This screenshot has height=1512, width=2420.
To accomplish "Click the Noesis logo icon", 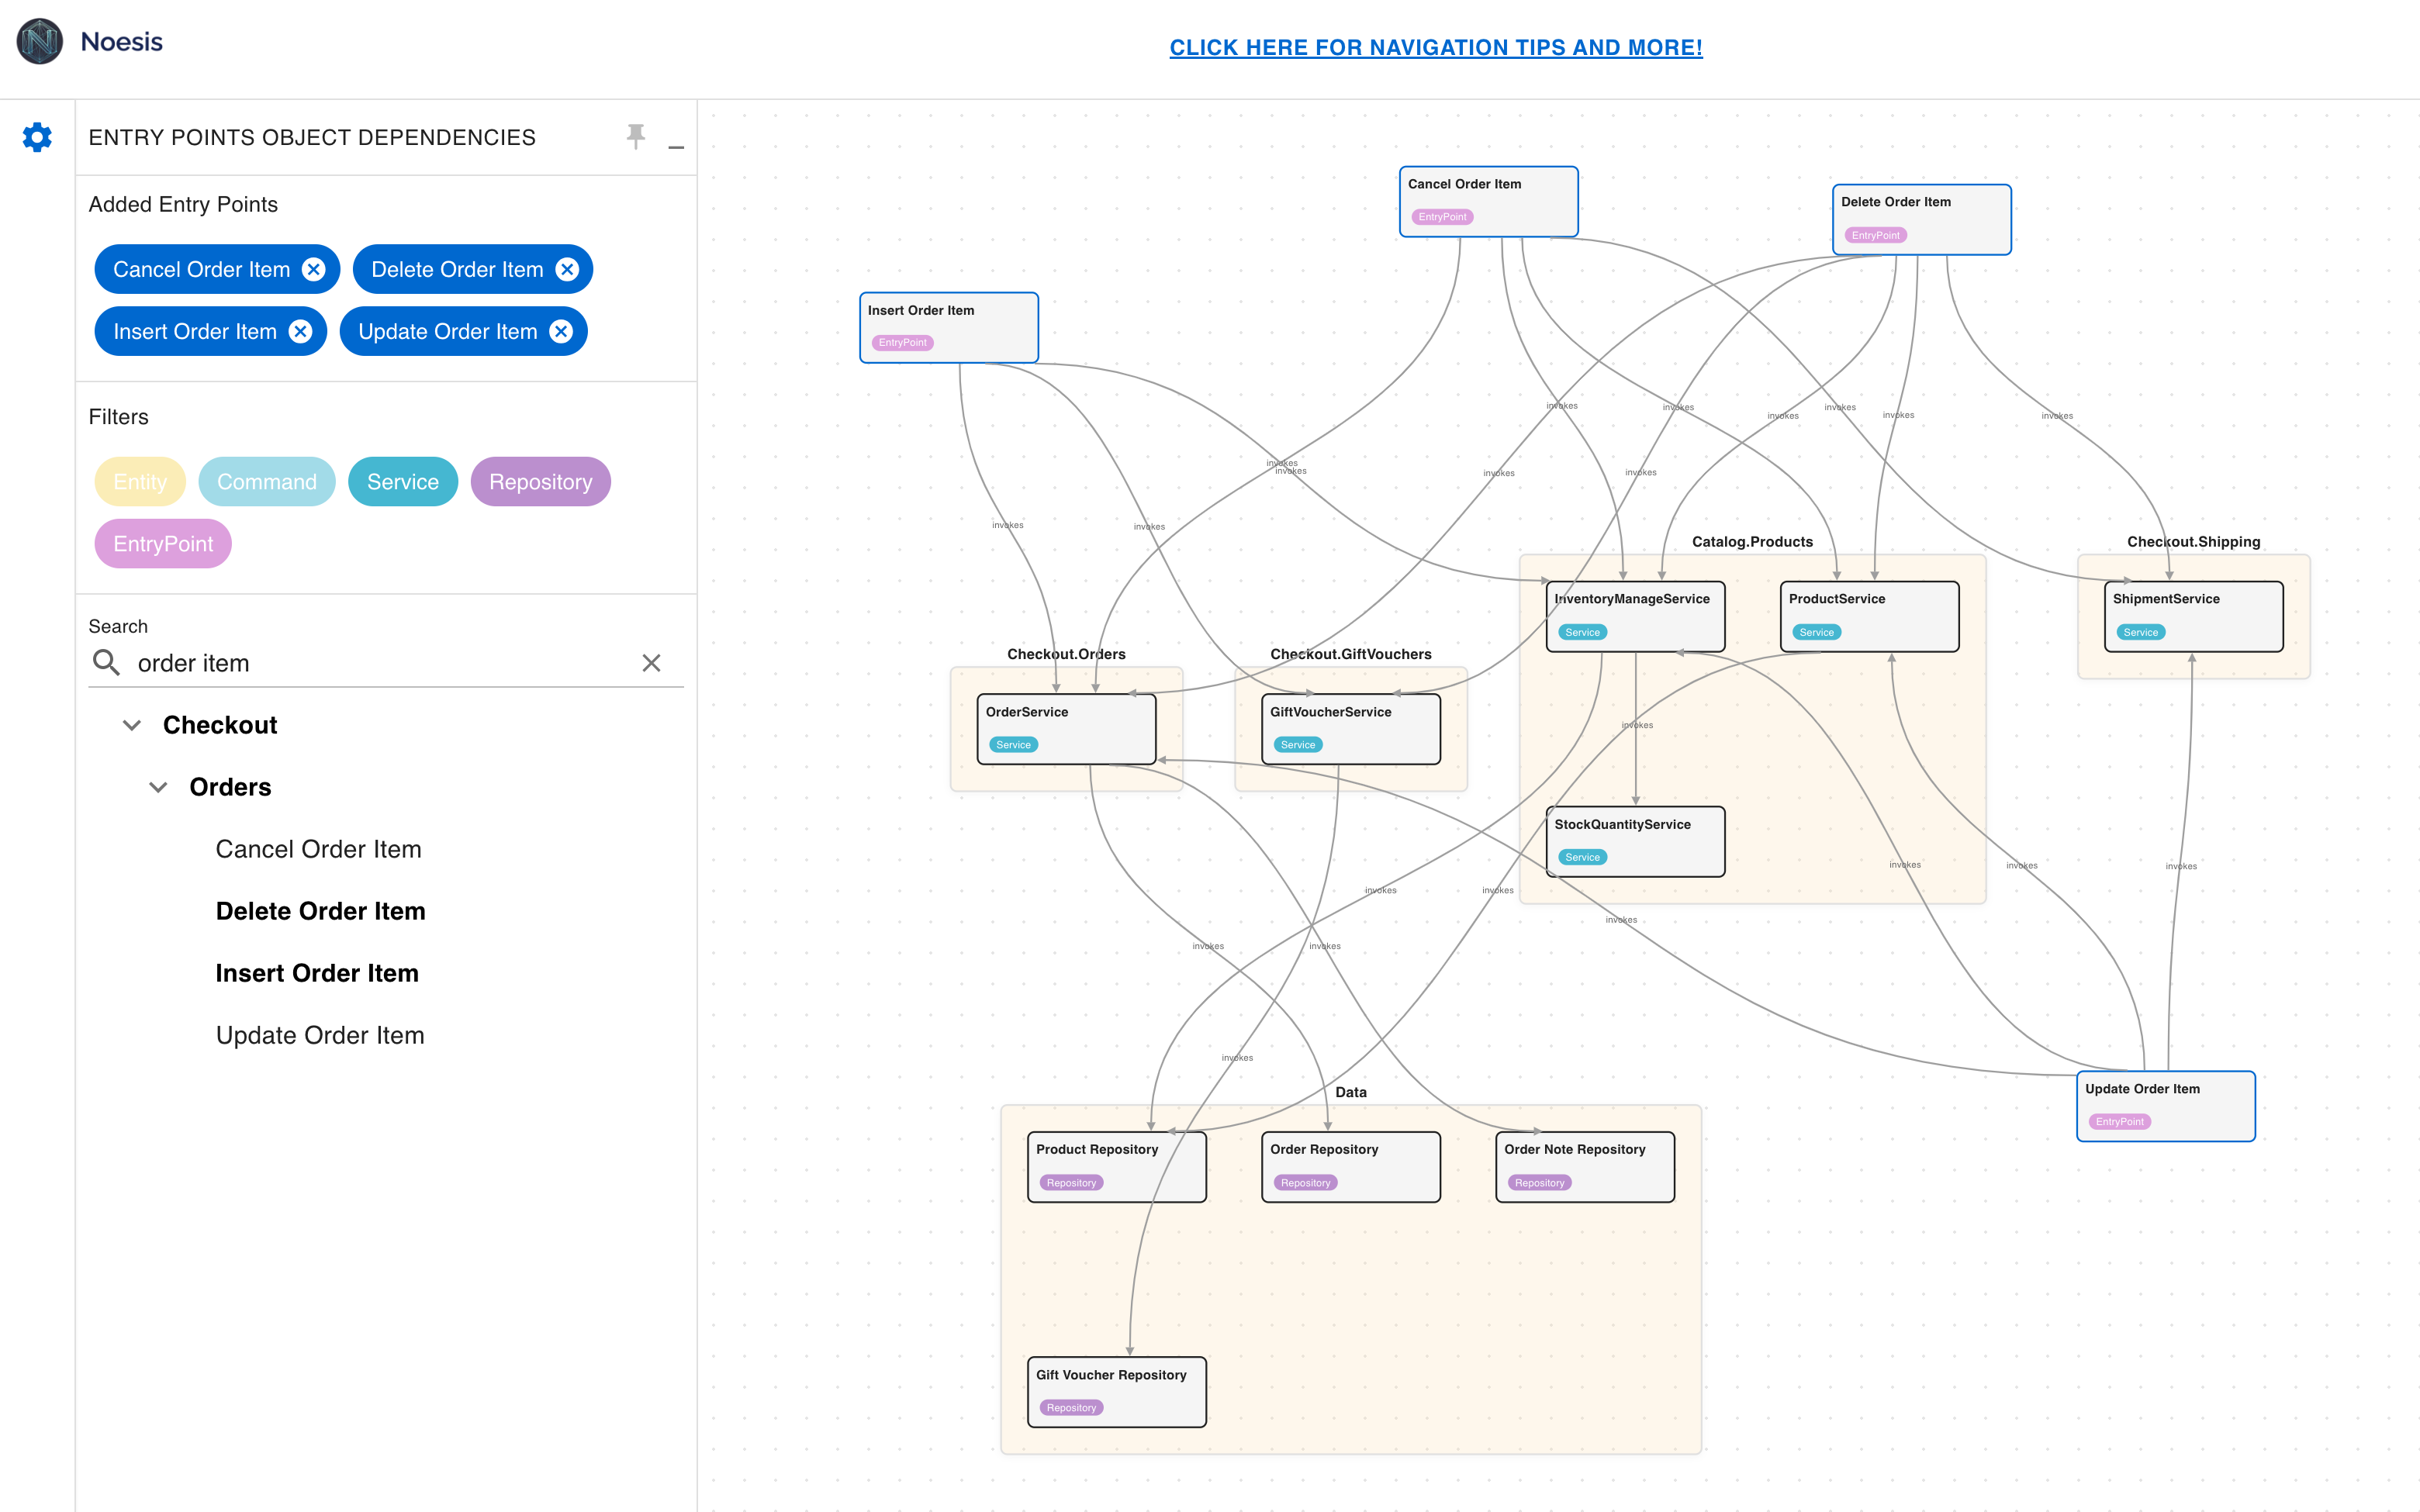I will coord(40,41).
